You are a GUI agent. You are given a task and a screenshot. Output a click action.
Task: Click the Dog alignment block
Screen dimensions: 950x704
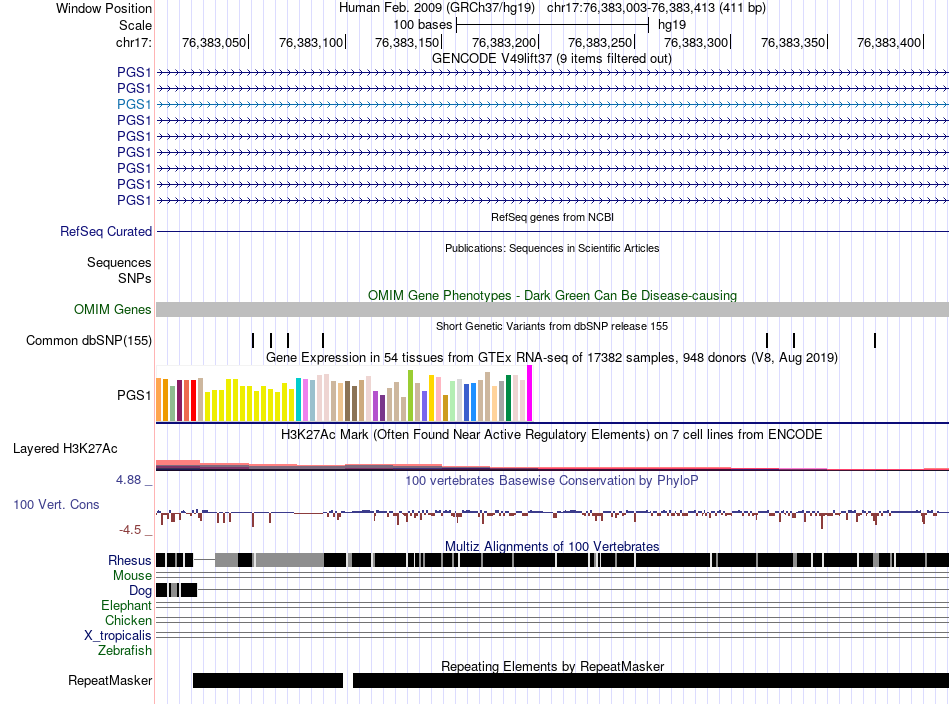(176, 590)
